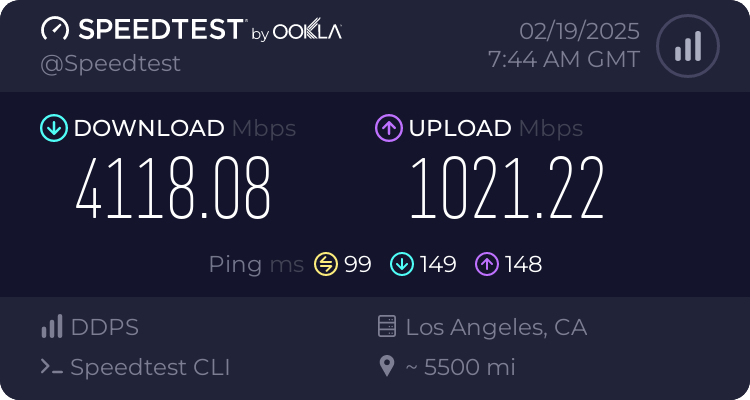750x400 pixels.
Task: Click the terminal prompt icon
Action: pos(52,367)
